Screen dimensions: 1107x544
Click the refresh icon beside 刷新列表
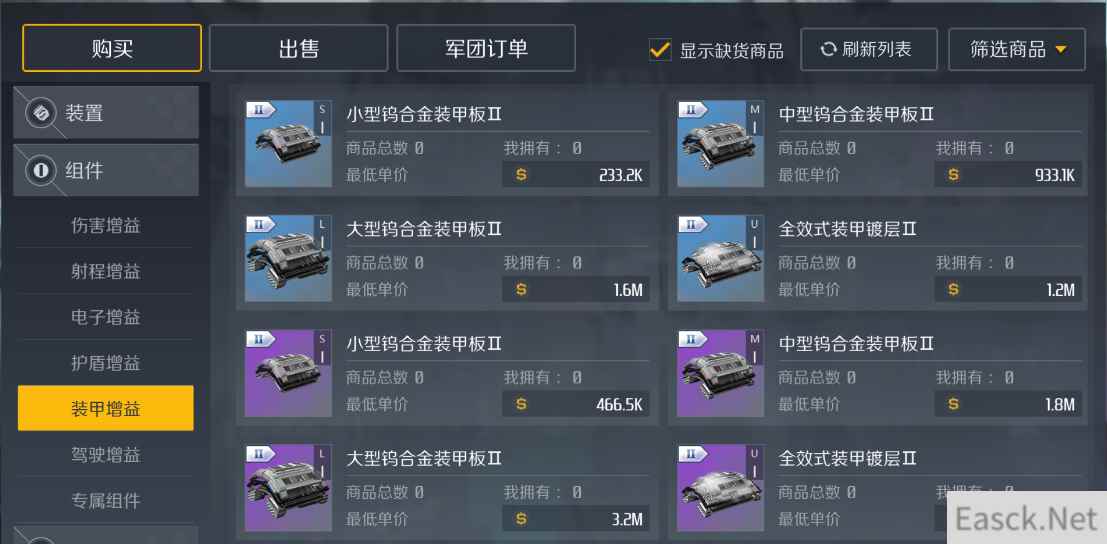[828, 49]
